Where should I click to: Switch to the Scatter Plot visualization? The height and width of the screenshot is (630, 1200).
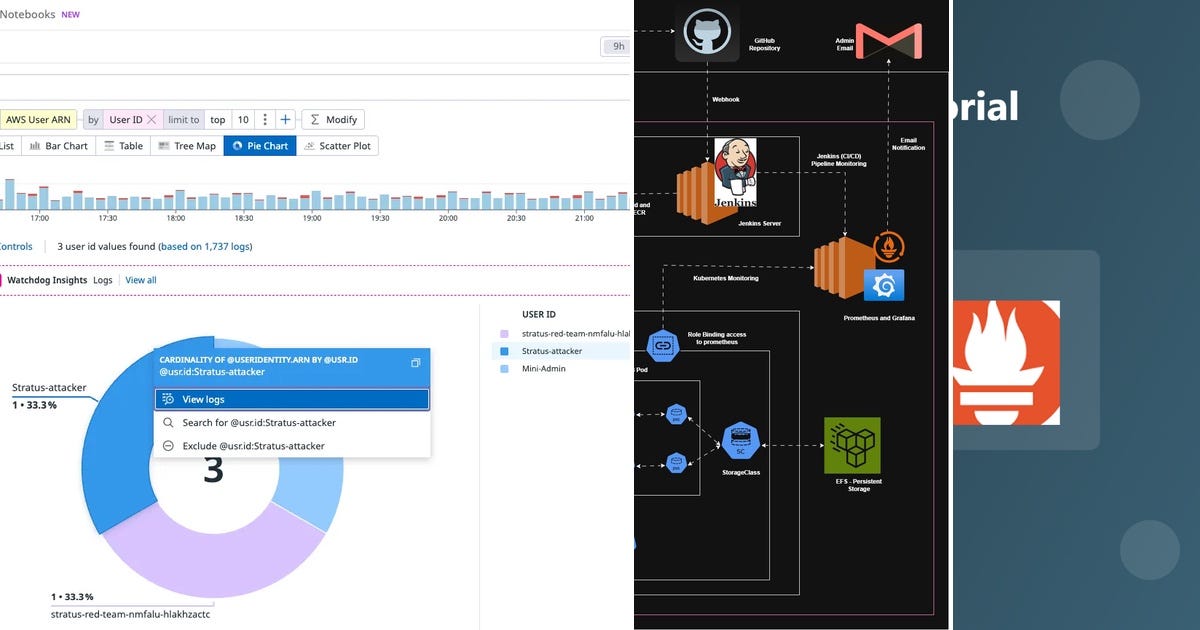pos(337,146)
